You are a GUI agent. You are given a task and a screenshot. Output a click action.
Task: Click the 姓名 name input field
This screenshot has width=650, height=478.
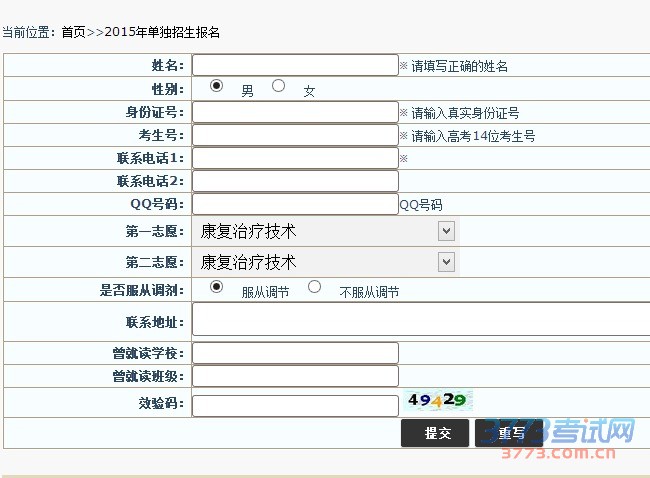click(x=295, y=65)
